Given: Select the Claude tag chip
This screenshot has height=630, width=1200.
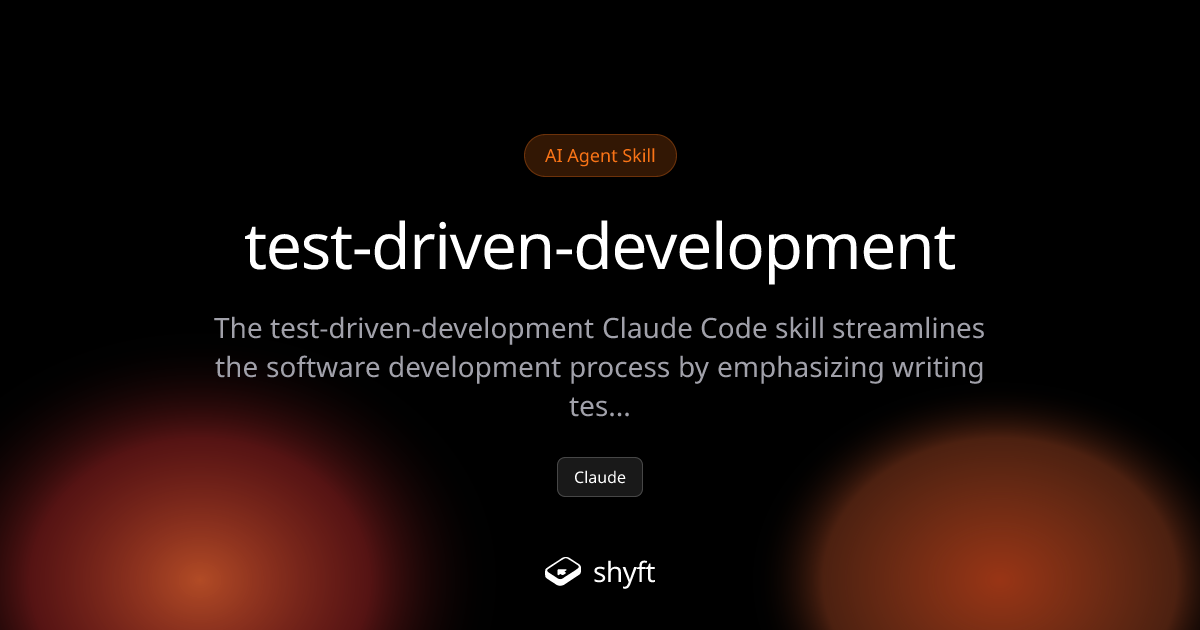Looking at the screenshot, I should [x=600, y=477].
